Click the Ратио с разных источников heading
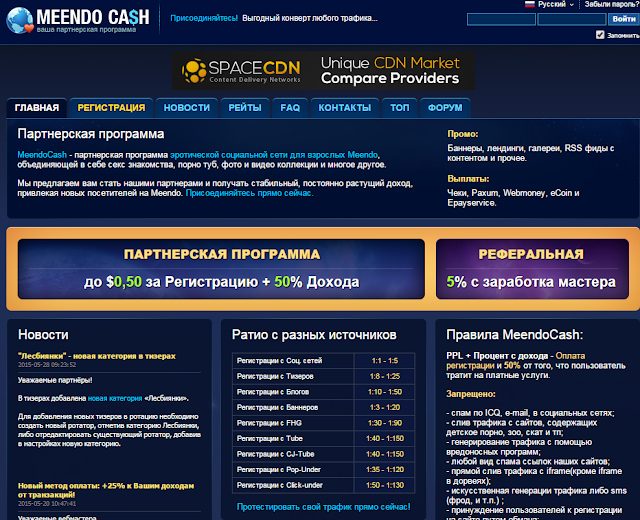This screenshot has height=520, width=640. (x=314, y=335)
